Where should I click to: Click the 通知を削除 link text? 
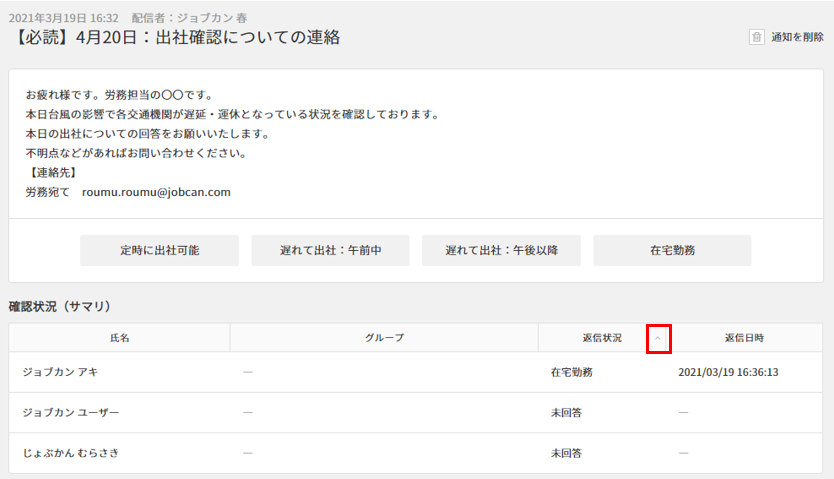tap(797, 37)
